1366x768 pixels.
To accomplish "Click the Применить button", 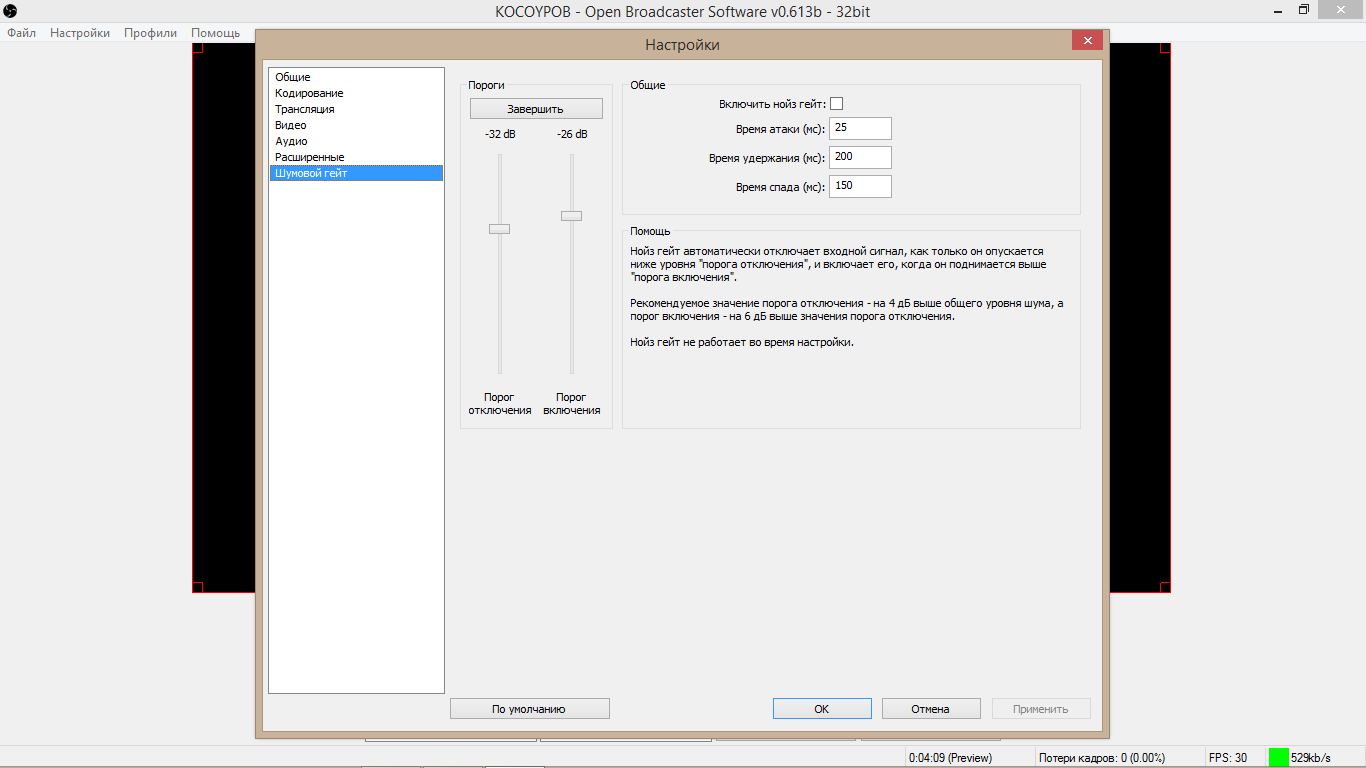I will [x=1041, y=709].
